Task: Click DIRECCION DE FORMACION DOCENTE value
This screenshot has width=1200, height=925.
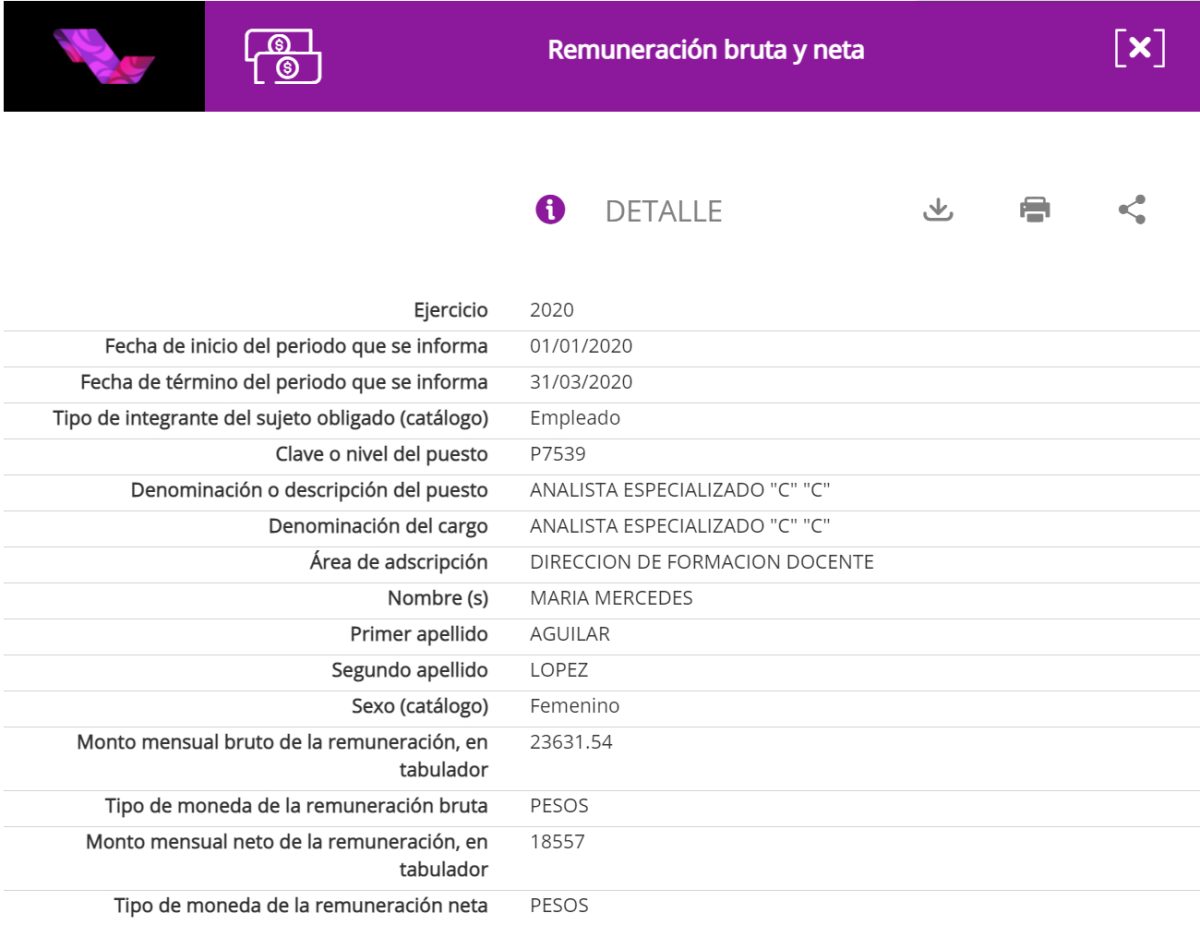Action: pos(702,562)
